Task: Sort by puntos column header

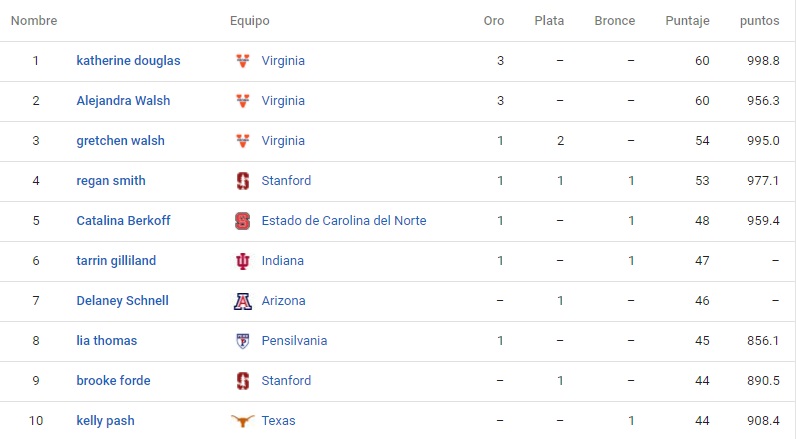Action: (x=759, y=21)
